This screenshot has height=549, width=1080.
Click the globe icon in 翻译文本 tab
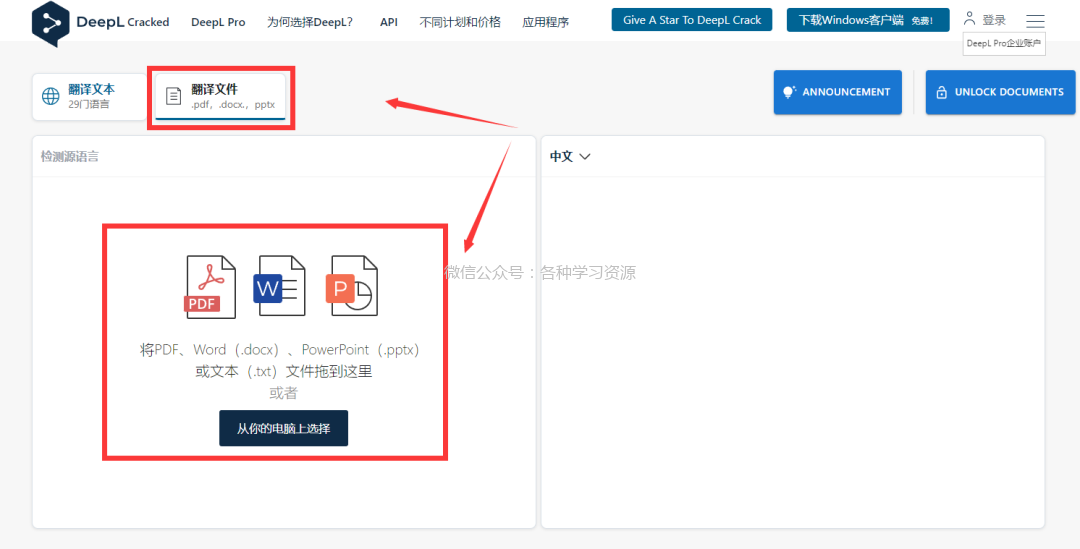(x=51, y=96)
